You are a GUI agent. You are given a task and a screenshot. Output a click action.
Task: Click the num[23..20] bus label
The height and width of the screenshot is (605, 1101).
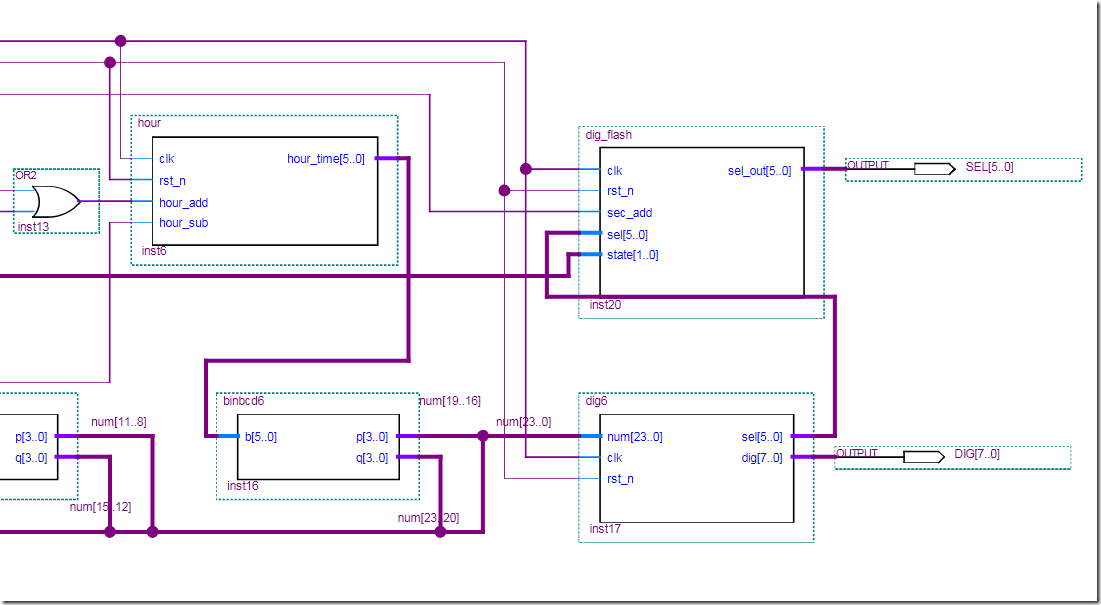[428, 518]
